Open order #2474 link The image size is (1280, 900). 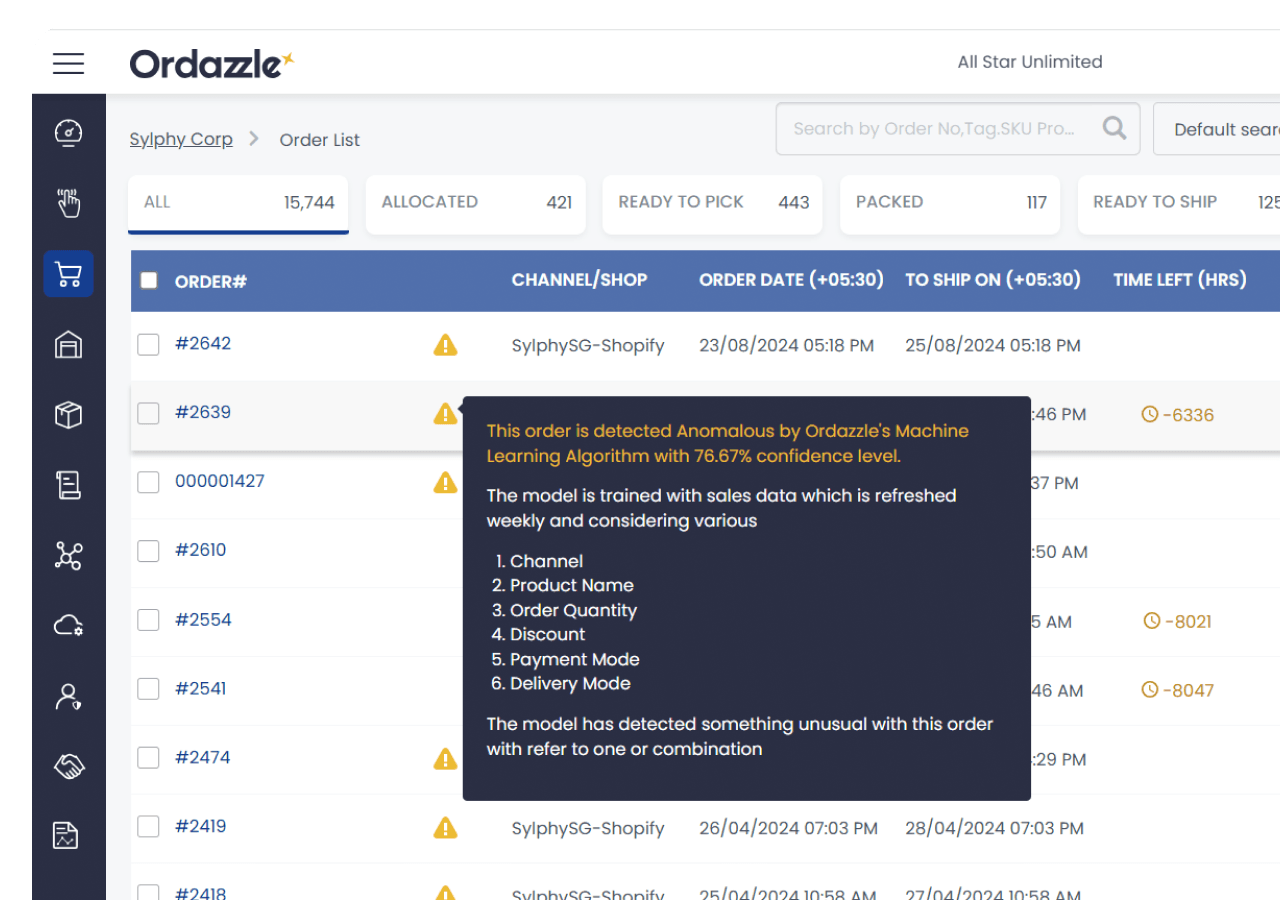pos(203,757)
